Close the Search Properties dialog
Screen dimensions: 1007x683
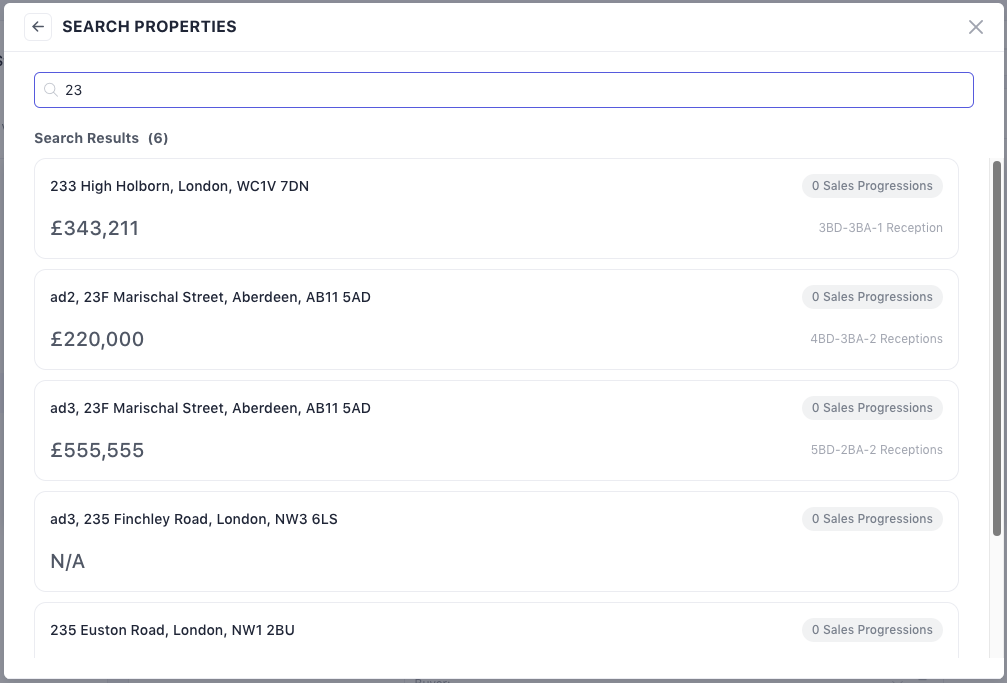click(976, 27)
